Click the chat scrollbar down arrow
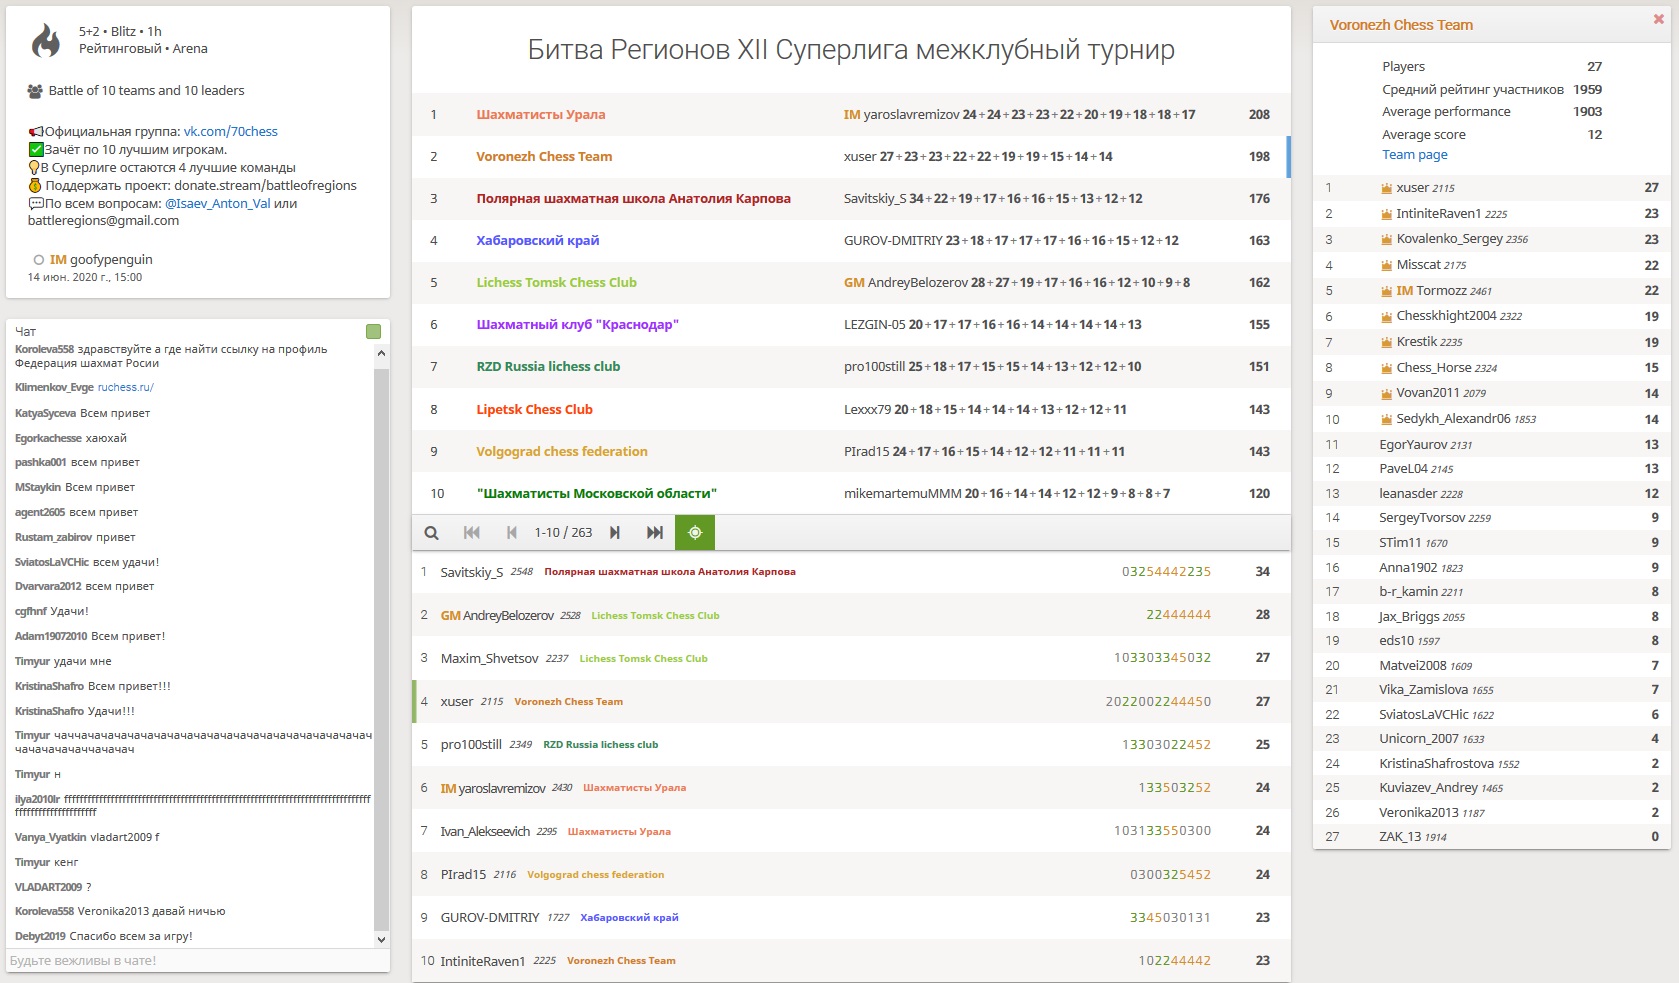The height and width of the screenshot is (983, 1679). coord(381,940)
